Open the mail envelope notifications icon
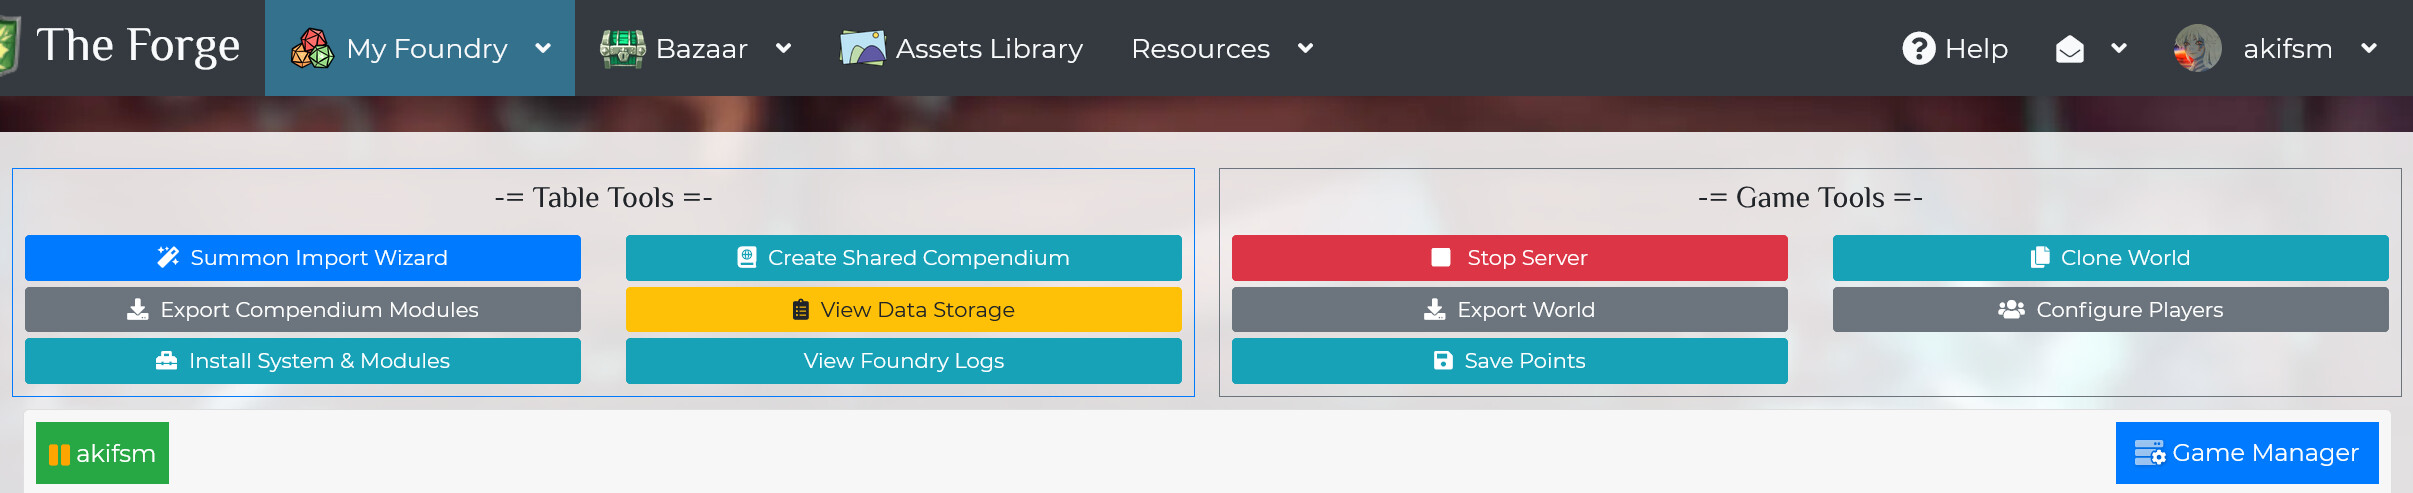Screen dimensions: 2413x493 click(x=2069, y=49)
